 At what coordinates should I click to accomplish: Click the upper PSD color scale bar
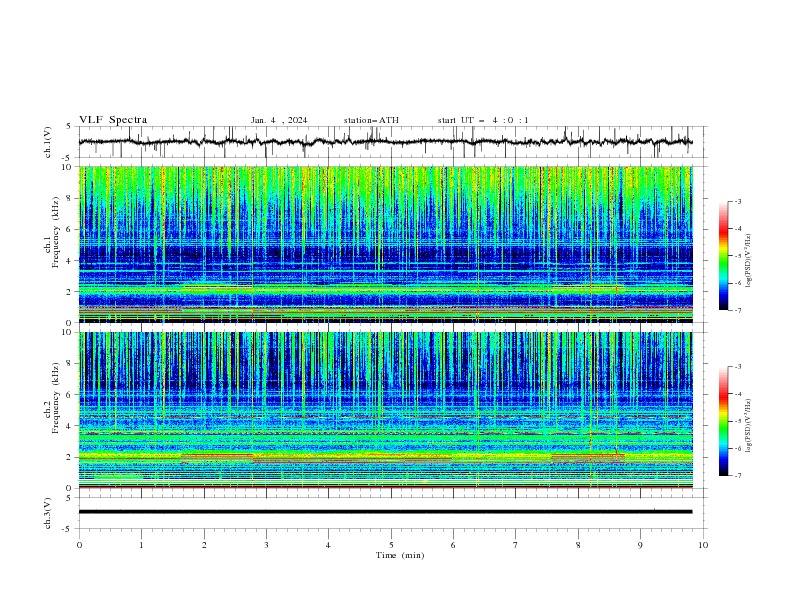pyautogui.click(x=723, y=256)
